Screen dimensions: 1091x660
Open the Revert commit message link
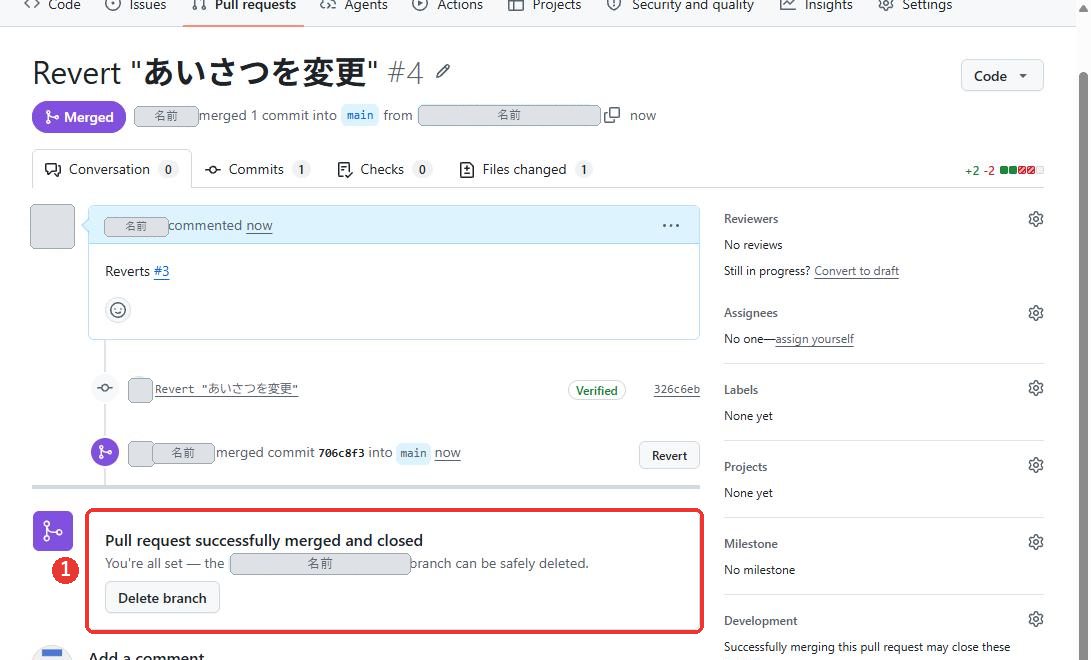(x=226, y=389)
